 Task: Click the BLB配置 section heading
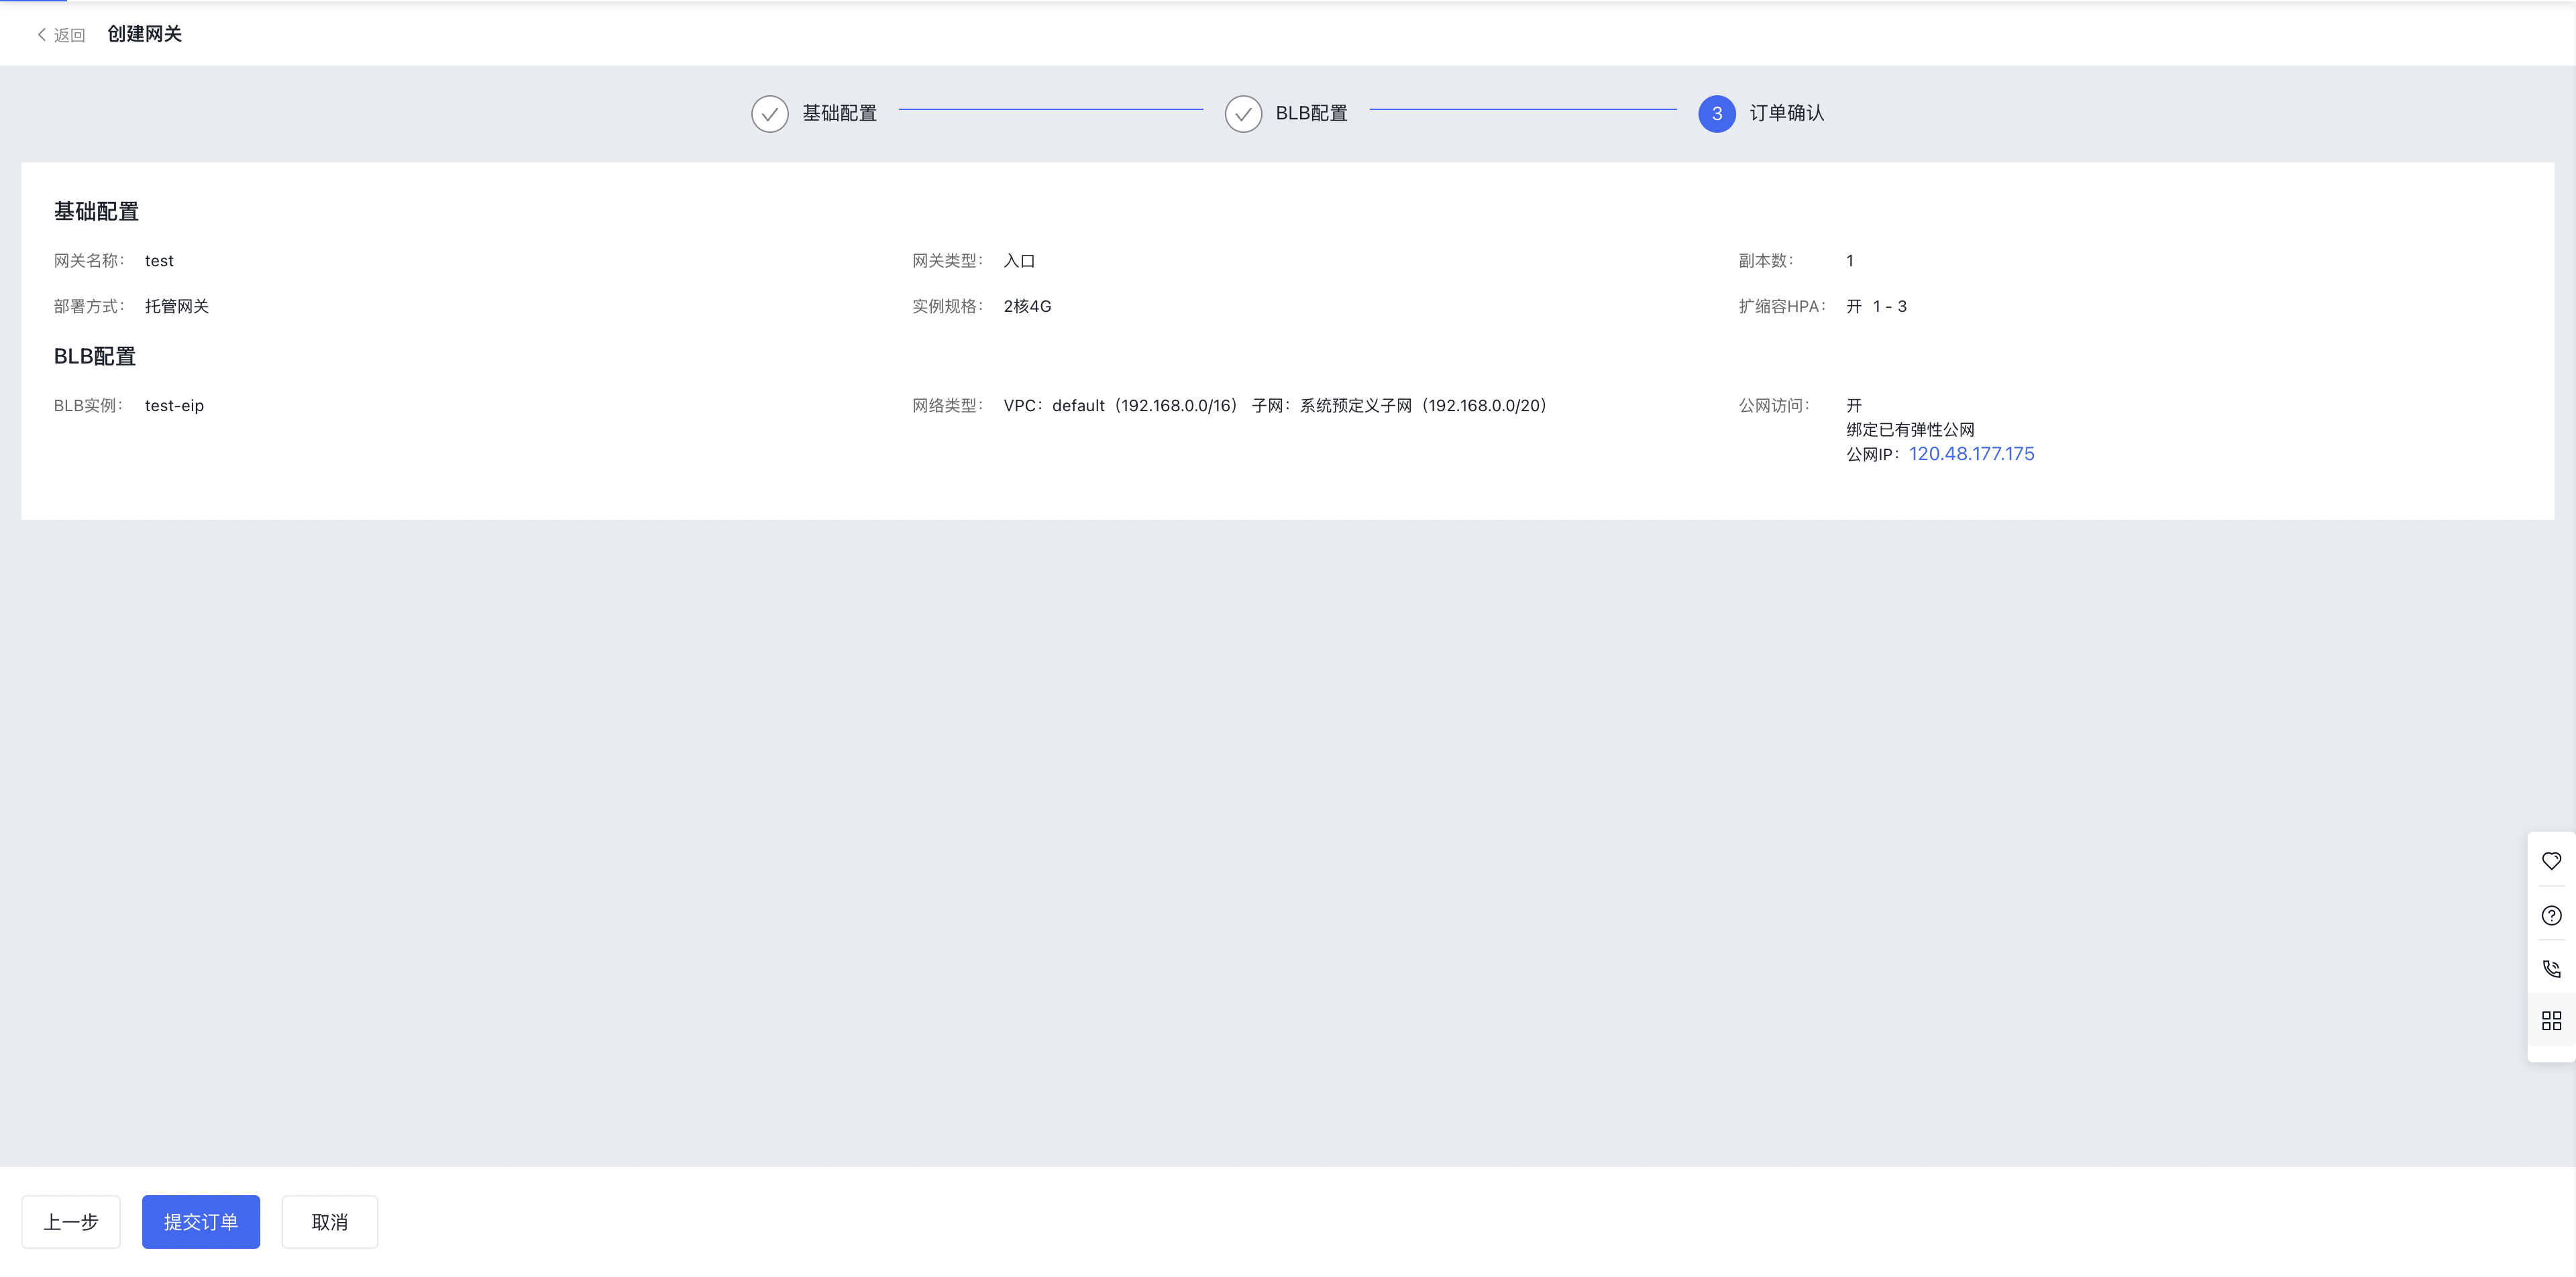tap(94, 356)
